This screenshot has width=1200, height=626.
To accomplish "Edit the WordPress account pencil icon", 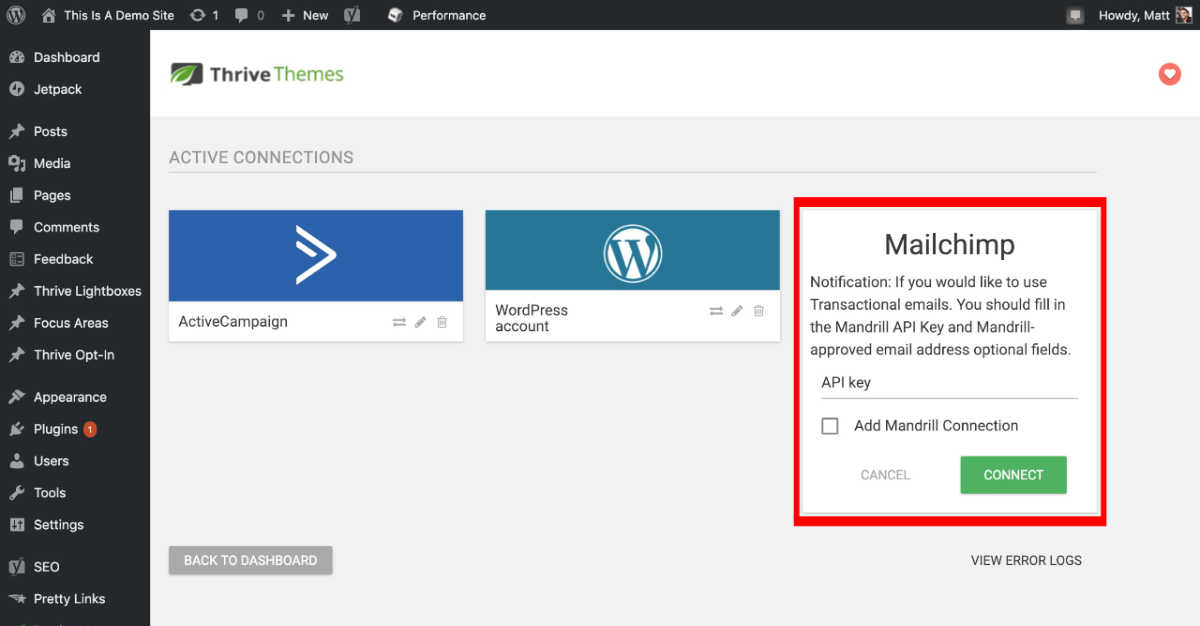I will pyautogui.click(x=737, y=311).
